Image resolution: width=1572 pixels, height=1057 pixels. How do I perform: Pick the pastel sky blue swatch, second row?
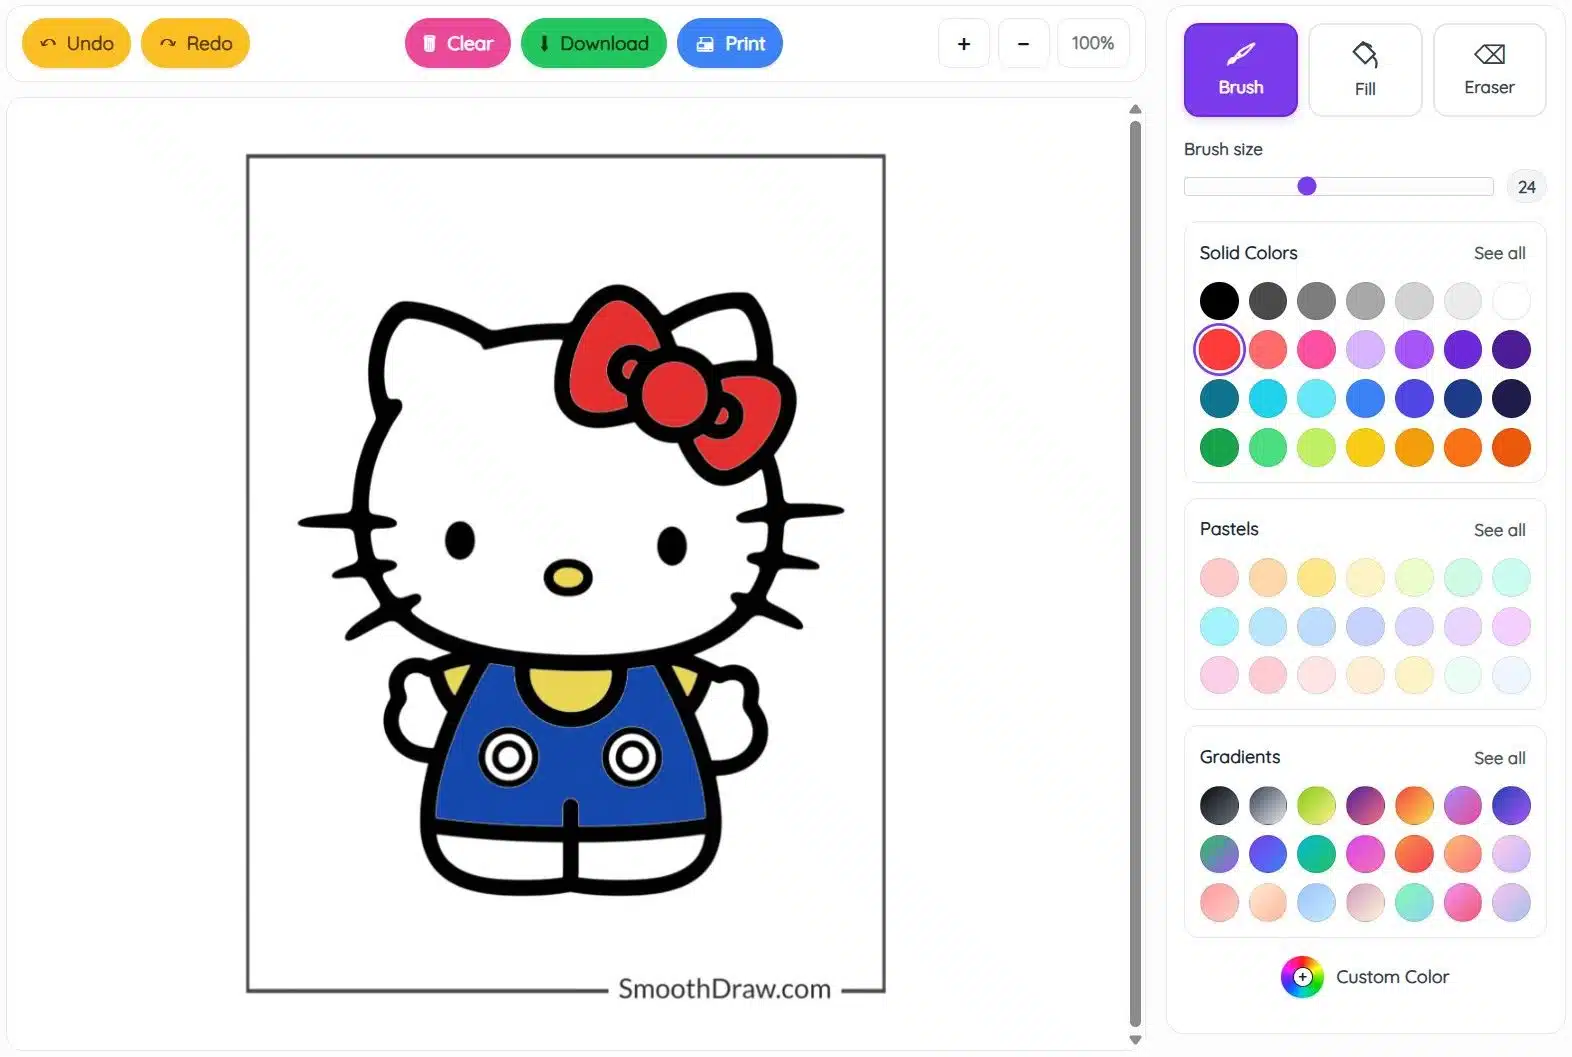(1268, 626)
